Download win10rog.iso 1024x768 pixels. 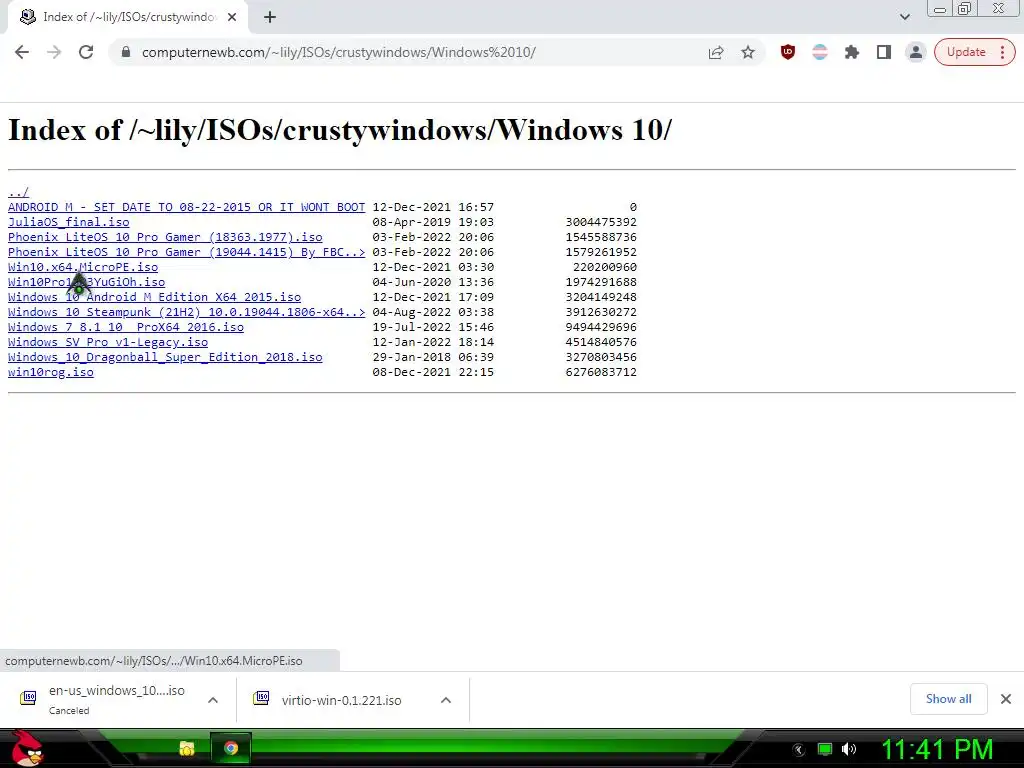(x=51, y=372)
